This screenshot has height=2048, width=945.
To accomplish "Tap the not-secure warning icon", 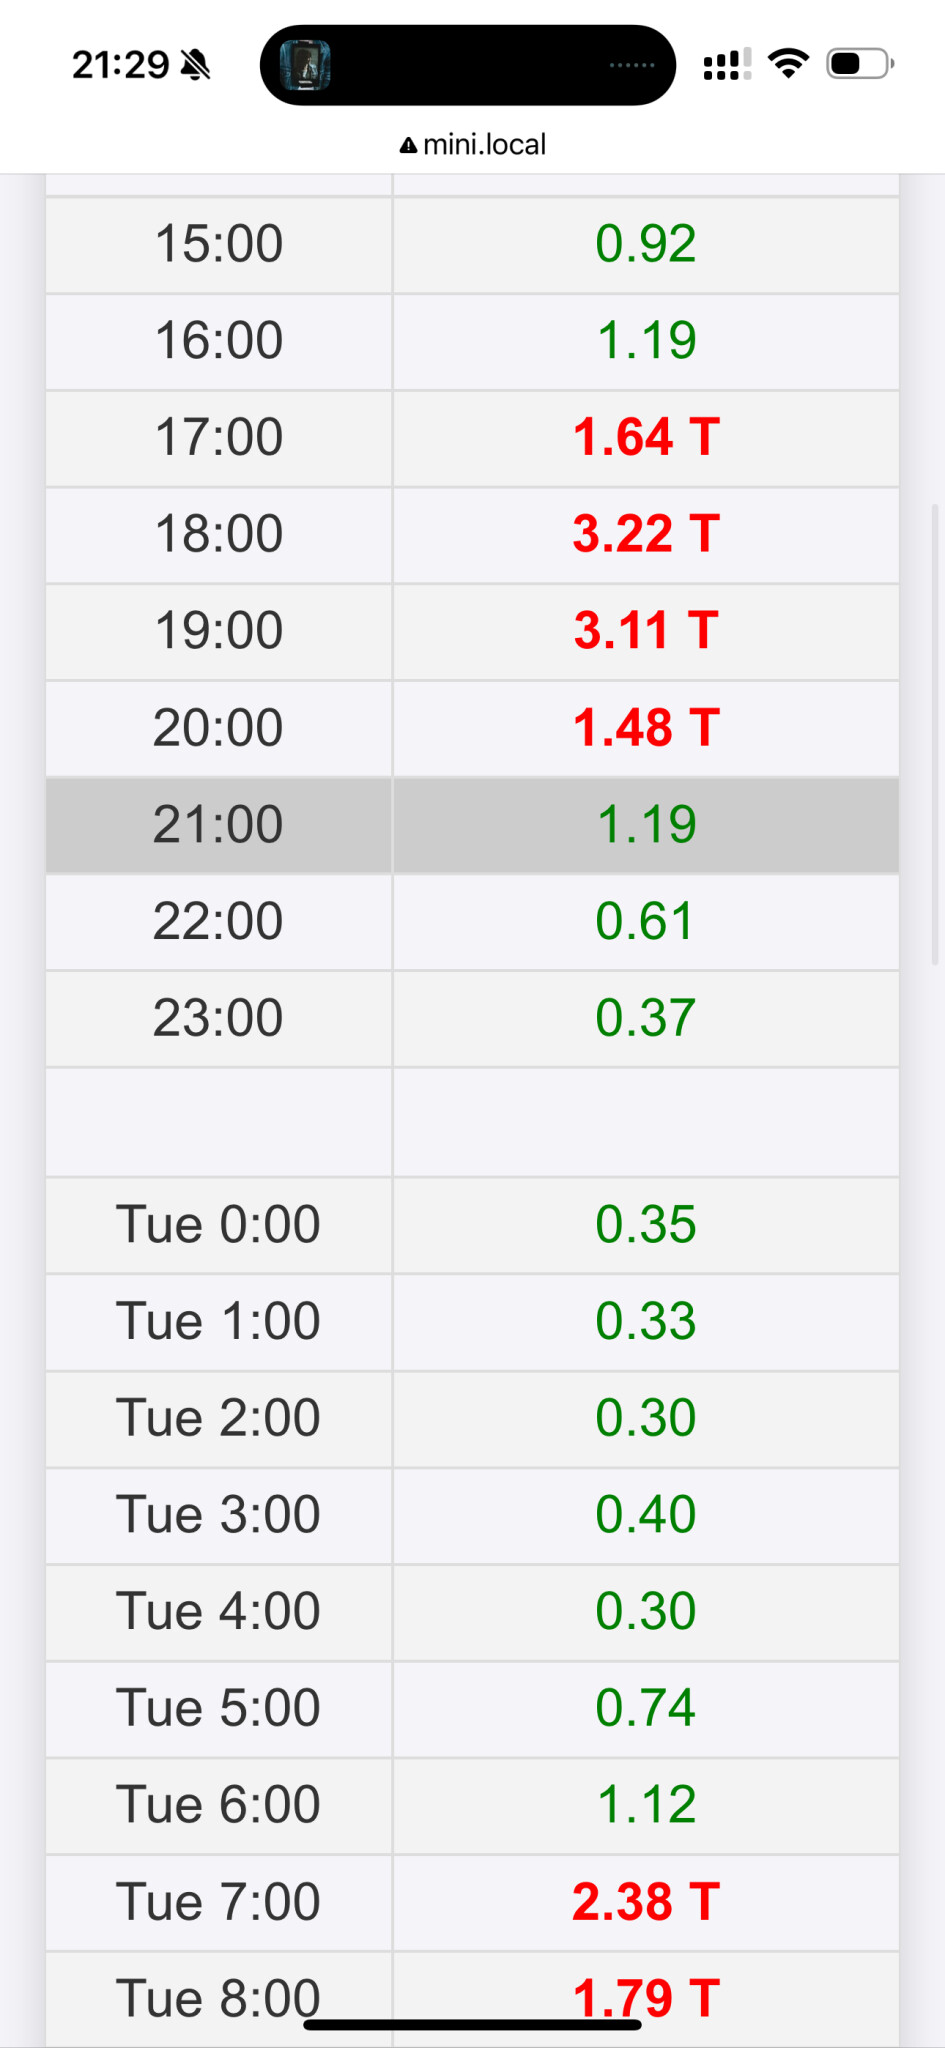I will pos(408,146).
